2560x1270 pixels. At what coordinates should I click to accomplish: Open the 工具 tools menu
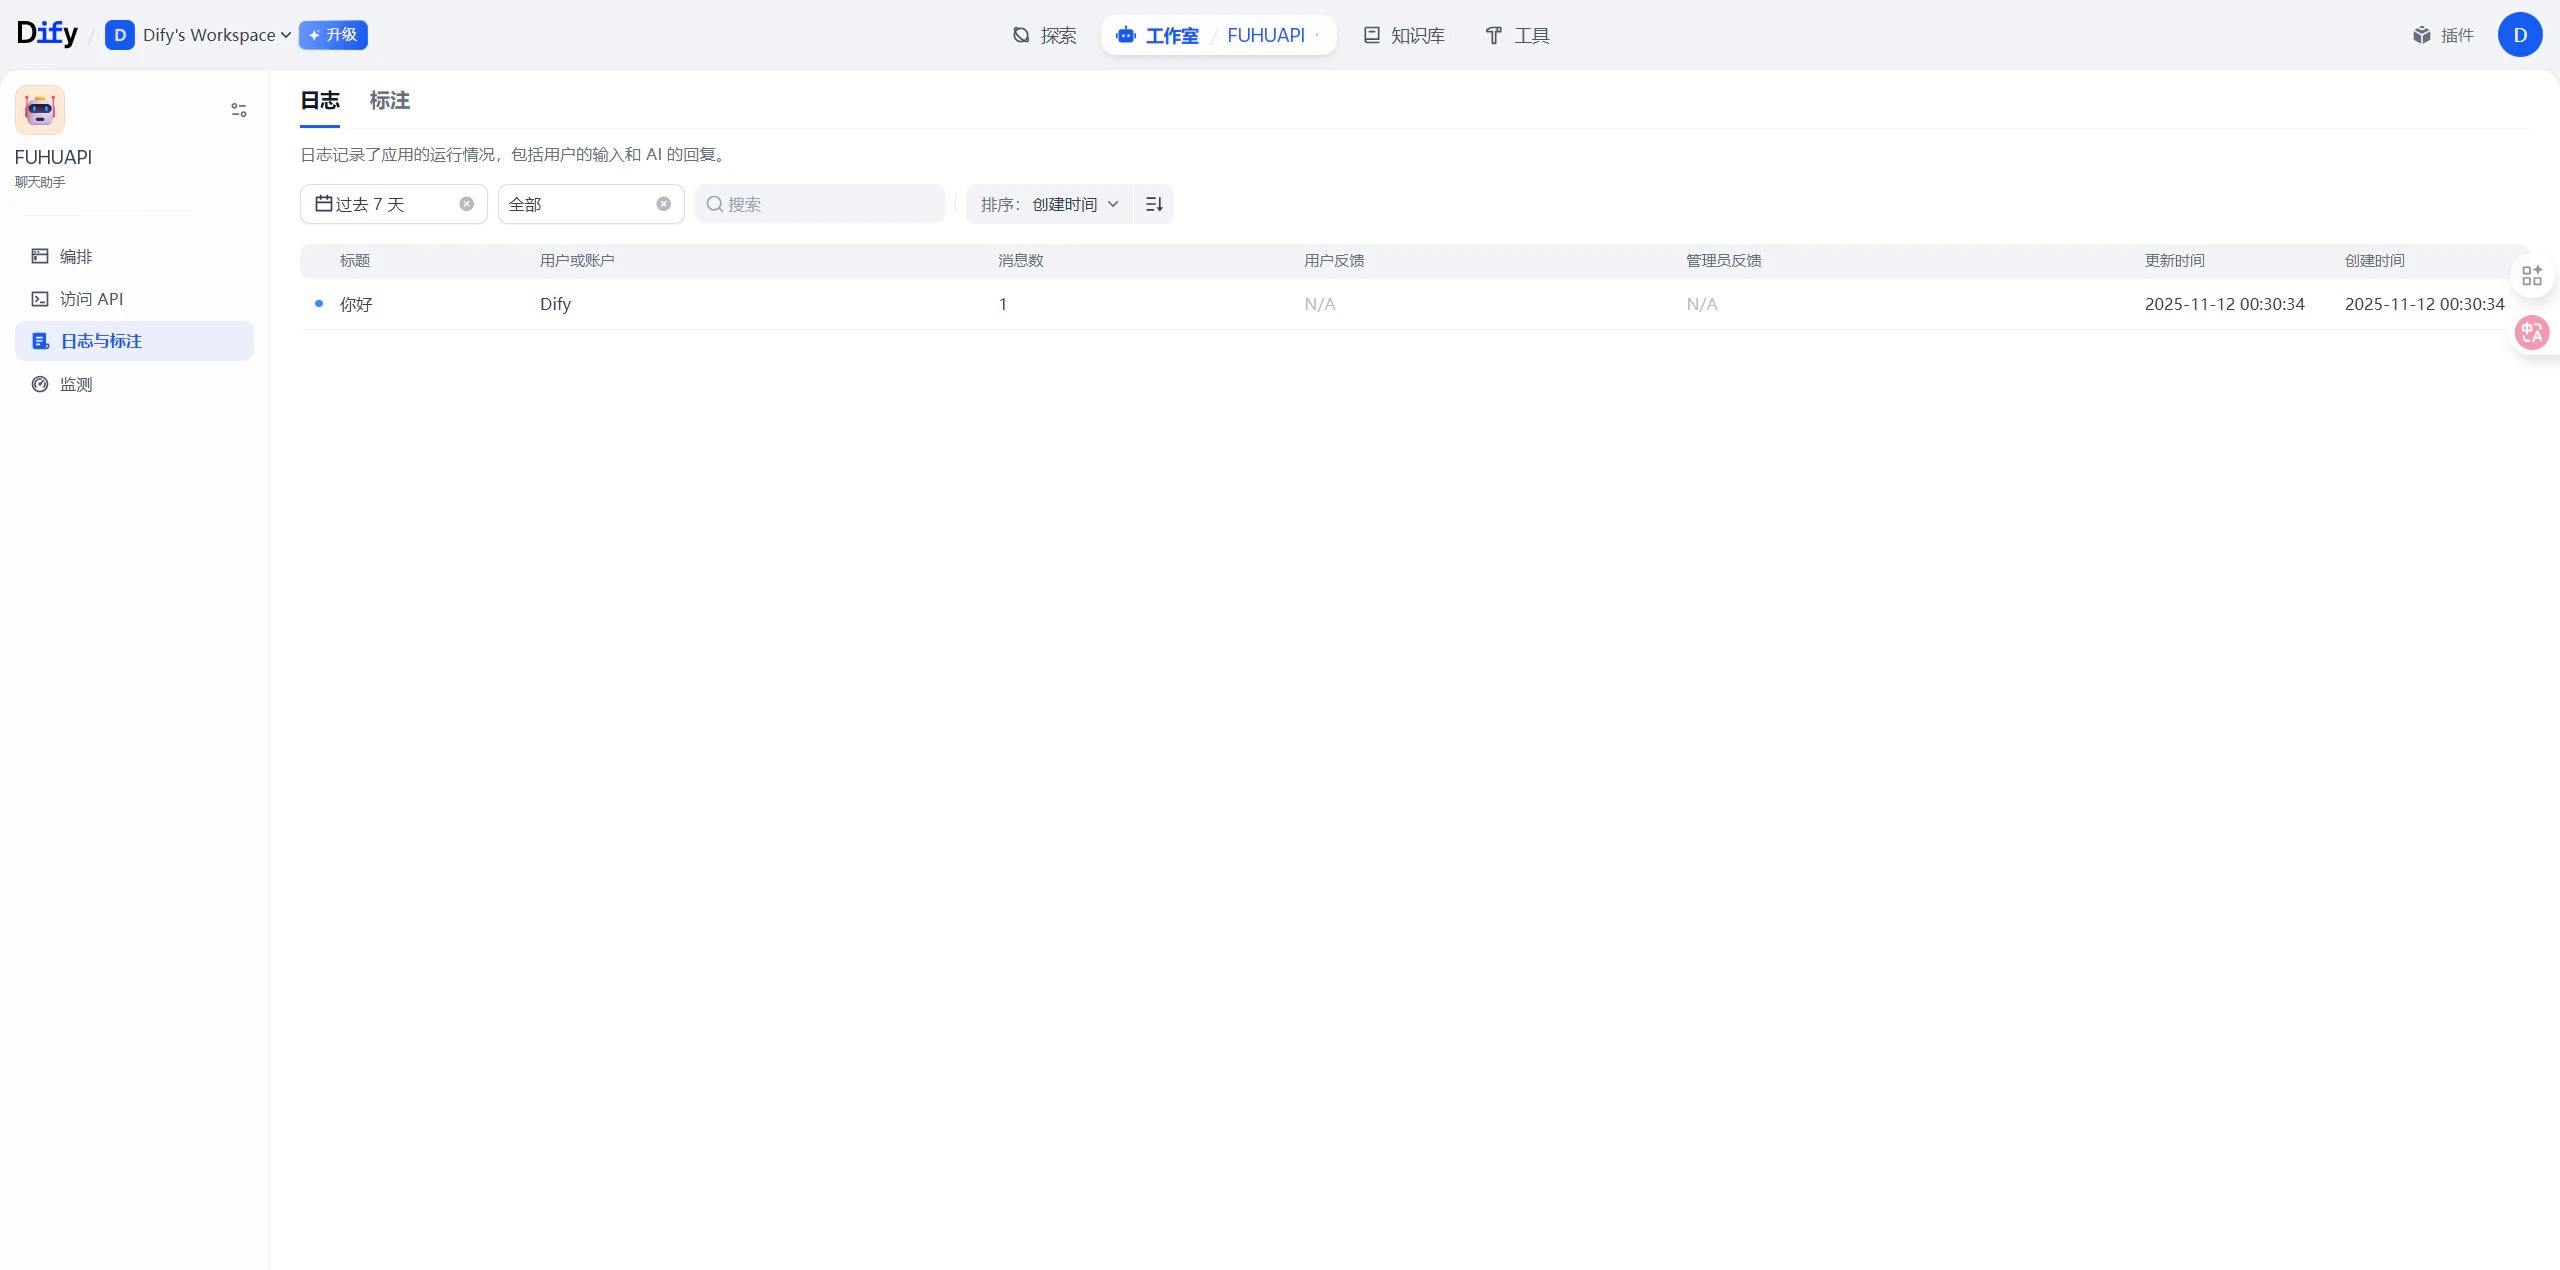(x=1517, y=35)
